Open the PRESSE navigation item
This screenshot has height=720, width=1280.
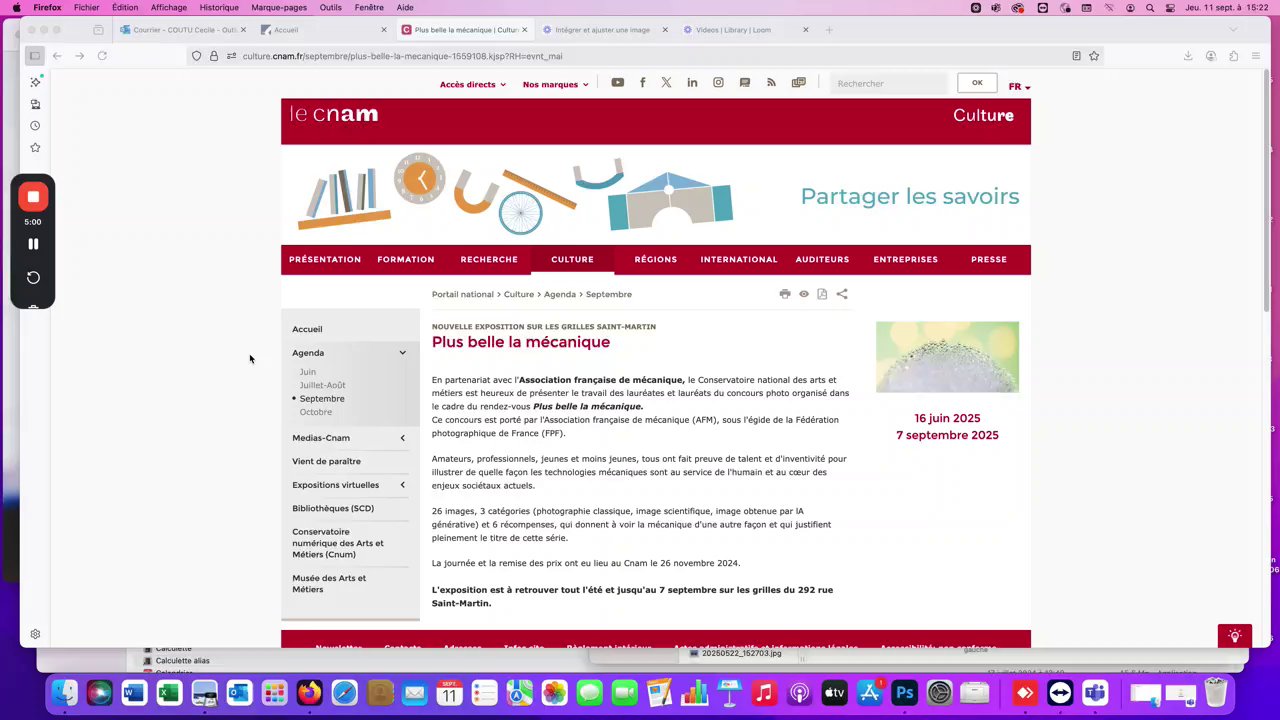pyautogui.click(x=989, y=259)
